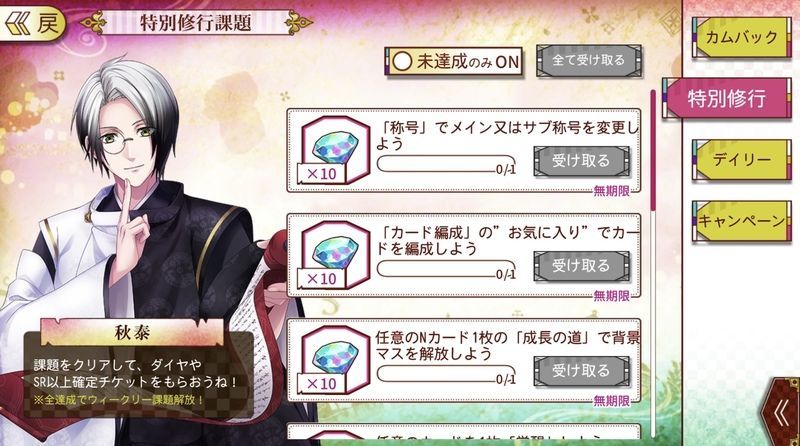
Task: Select the 特別修行 tab
Action: tap(727, 98)
